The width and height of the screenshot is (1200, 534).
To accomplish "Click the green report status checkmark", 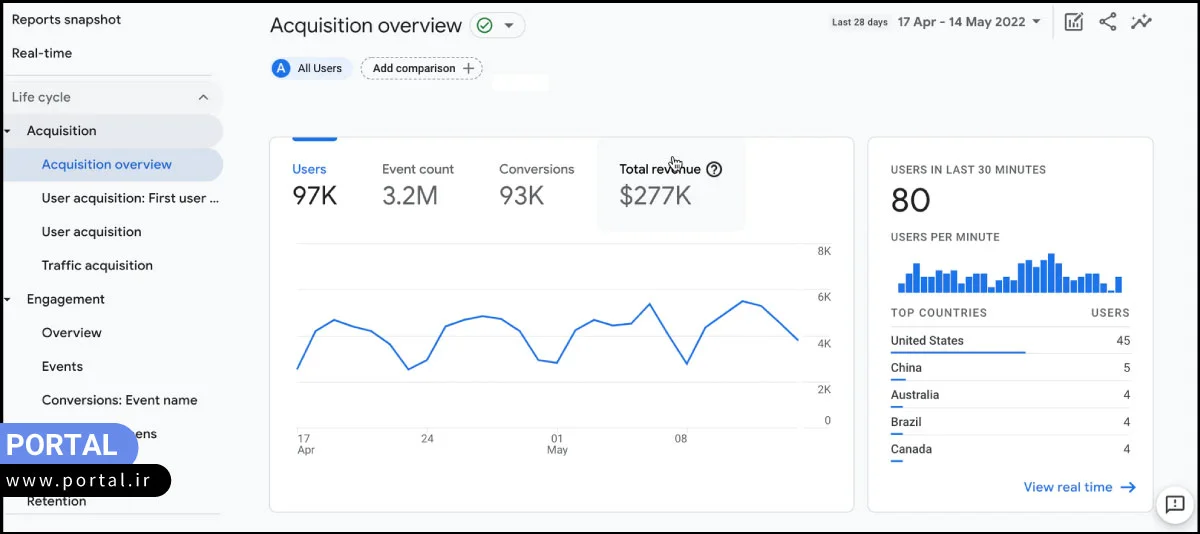I will (x=485, y=26).
